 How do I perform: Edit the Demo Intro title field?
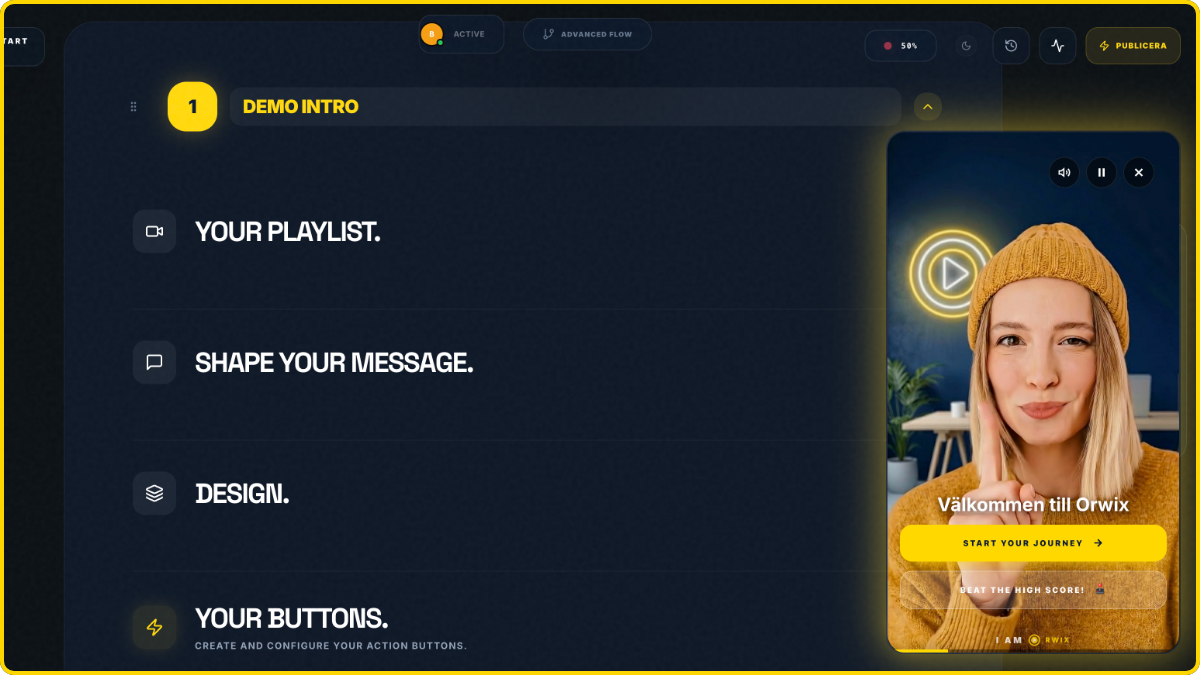(x=565, y=106)
